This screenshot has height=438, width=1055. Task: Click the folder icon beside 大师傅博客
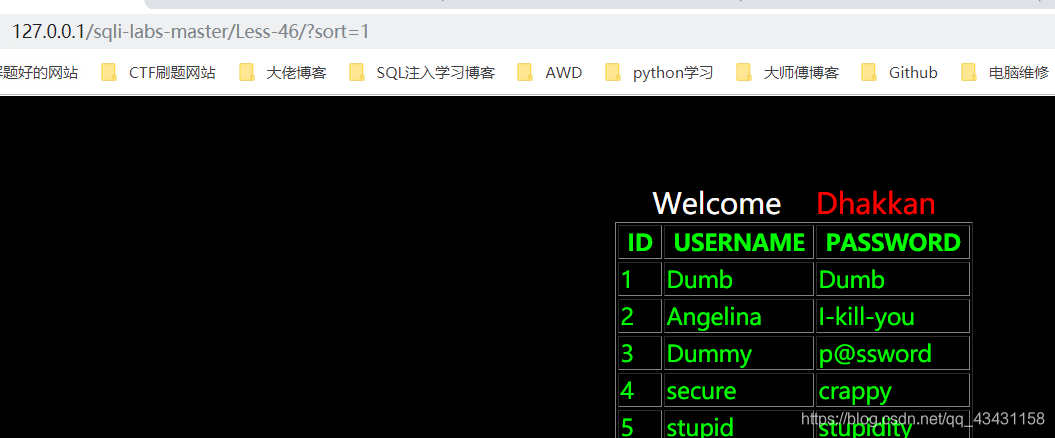[x=744, y=73]
